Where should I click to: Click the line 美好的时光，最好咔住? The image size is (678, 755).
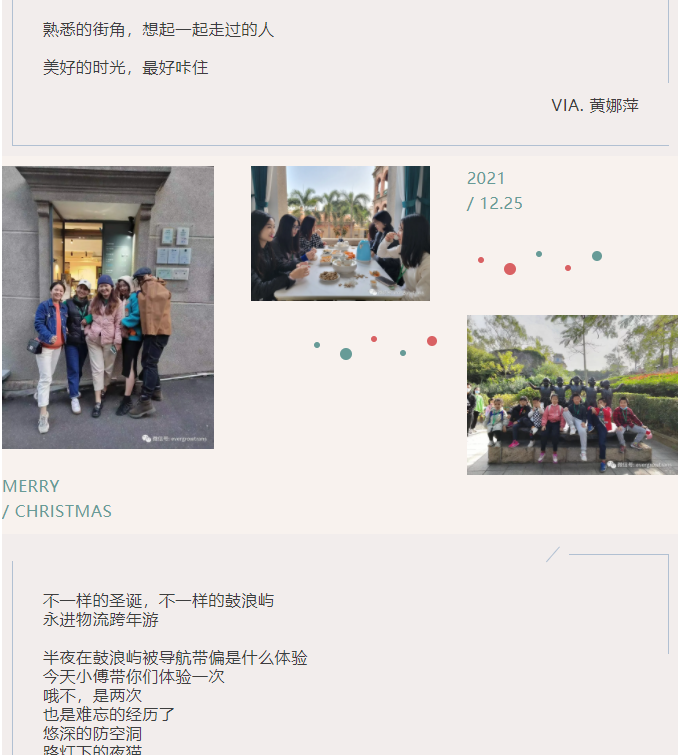125,67
